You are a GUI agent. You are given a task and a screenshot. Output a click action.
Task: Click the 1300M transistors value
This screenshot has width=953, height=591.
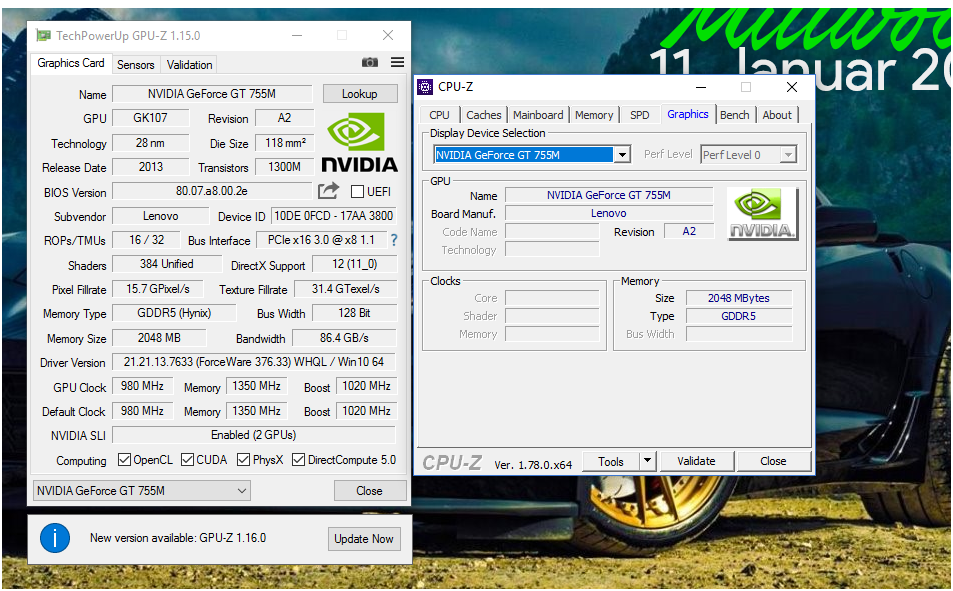[x=284, y=167]
